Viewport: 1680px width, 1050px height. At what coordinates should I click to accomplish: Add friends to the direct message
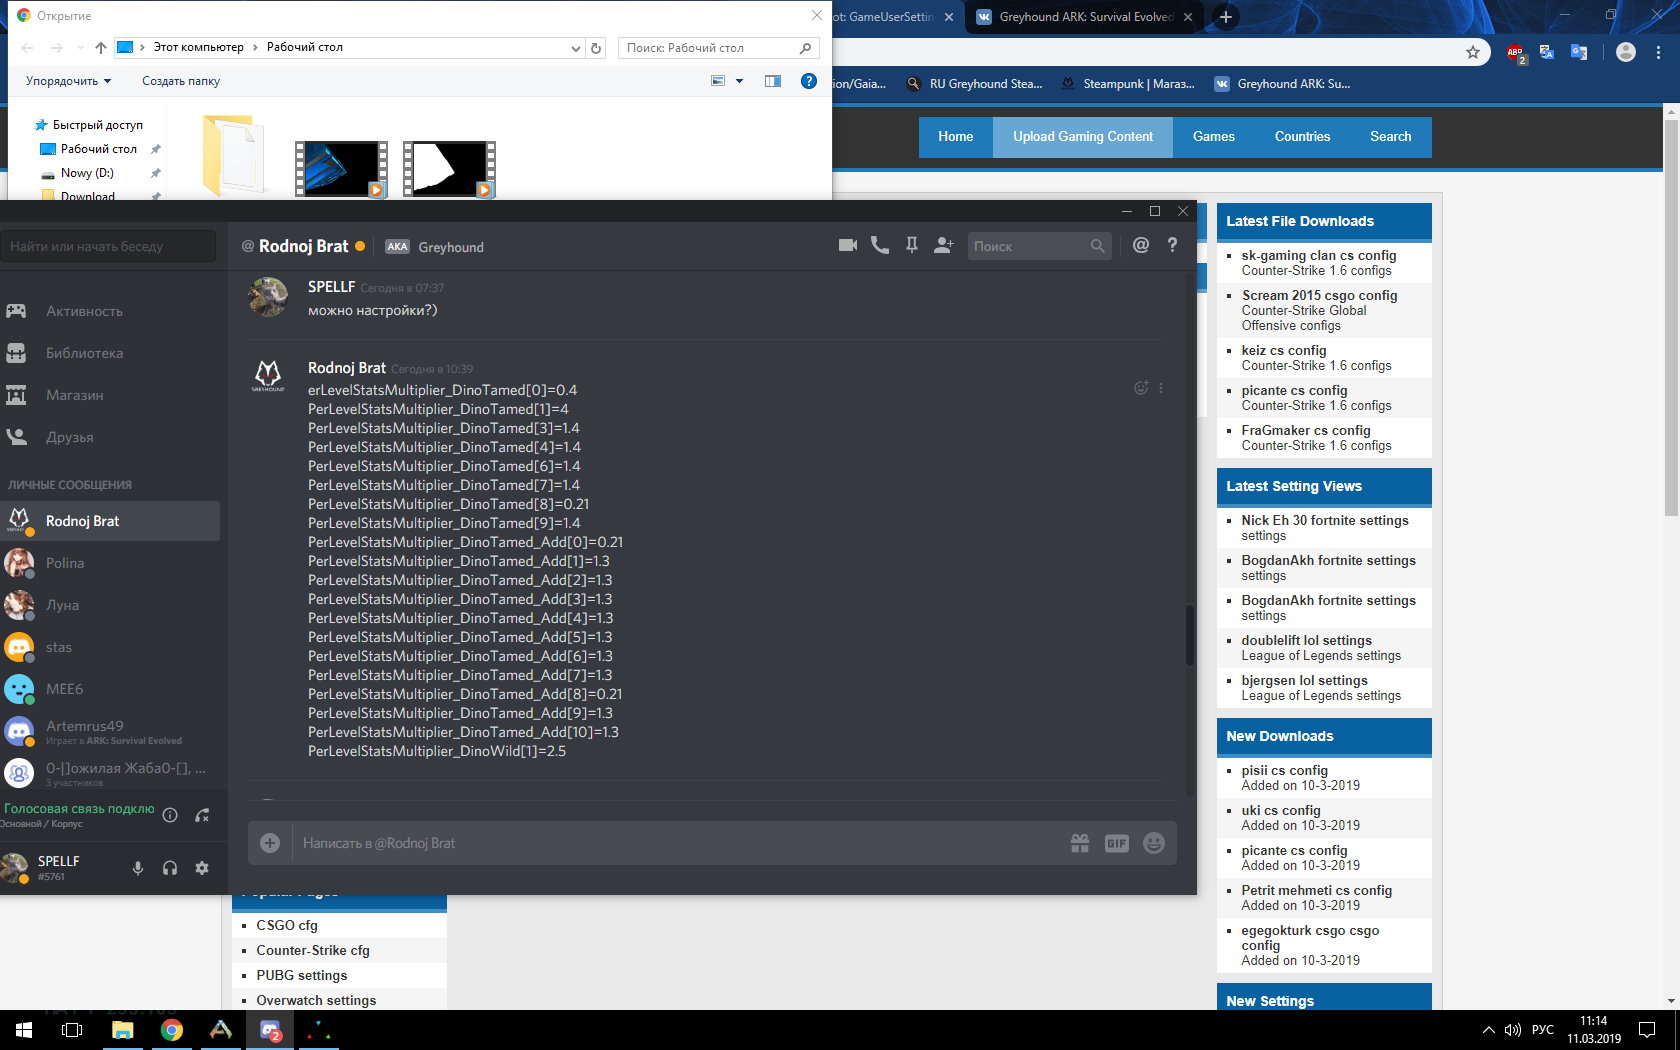click(943, 246)
